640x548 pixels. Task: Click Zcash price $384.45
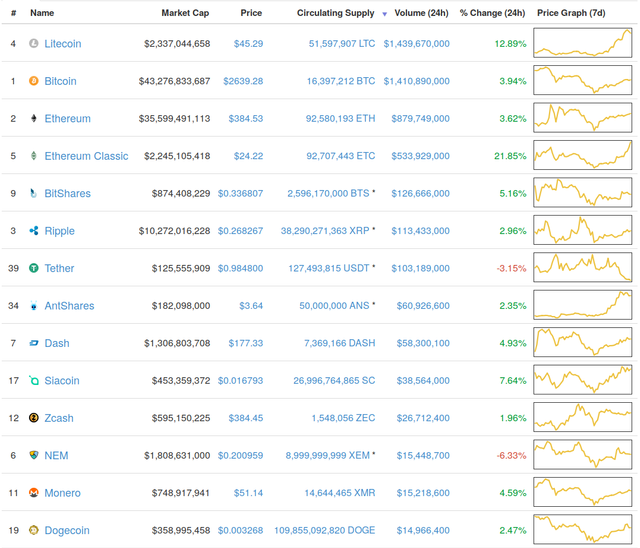point(246,418)
